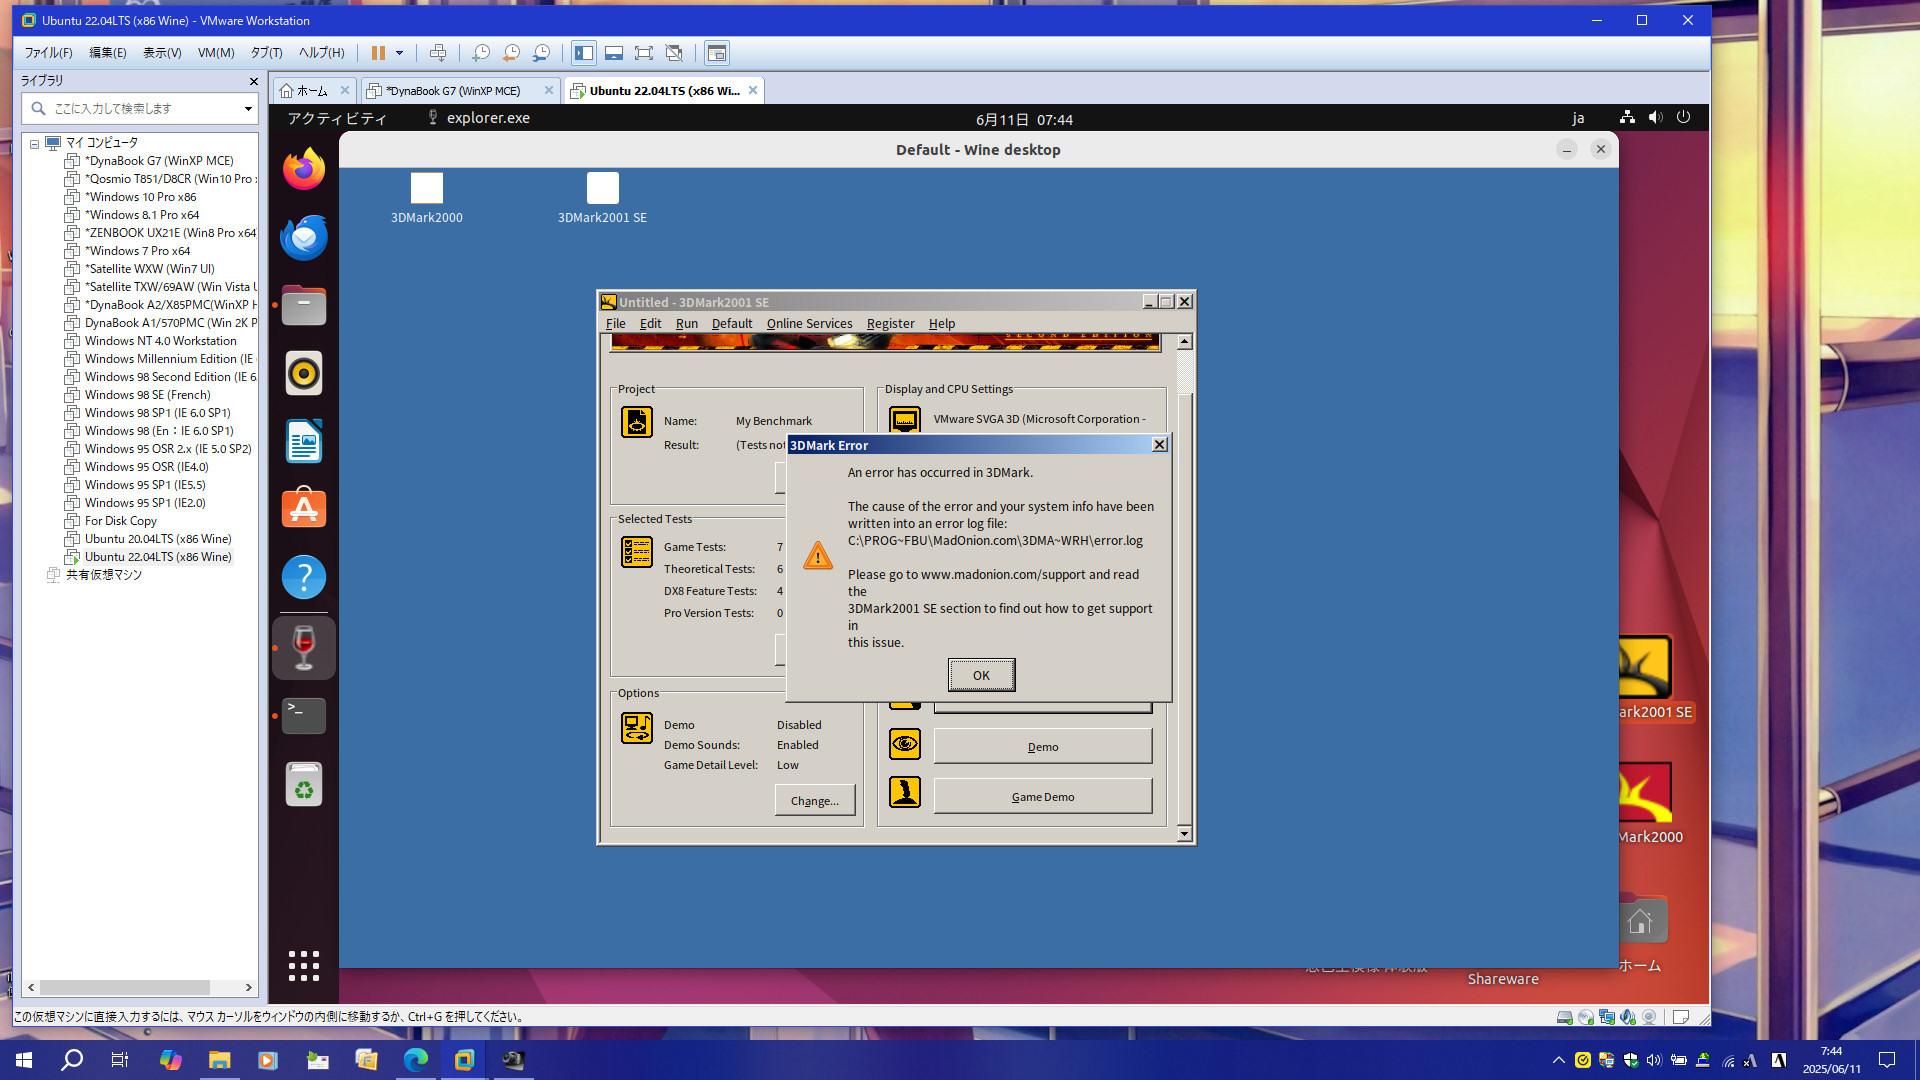Screen dimensions: 1920x1080
Task: Open the Files manager in the Ubuntu dock
Action: tap(304, 305)
